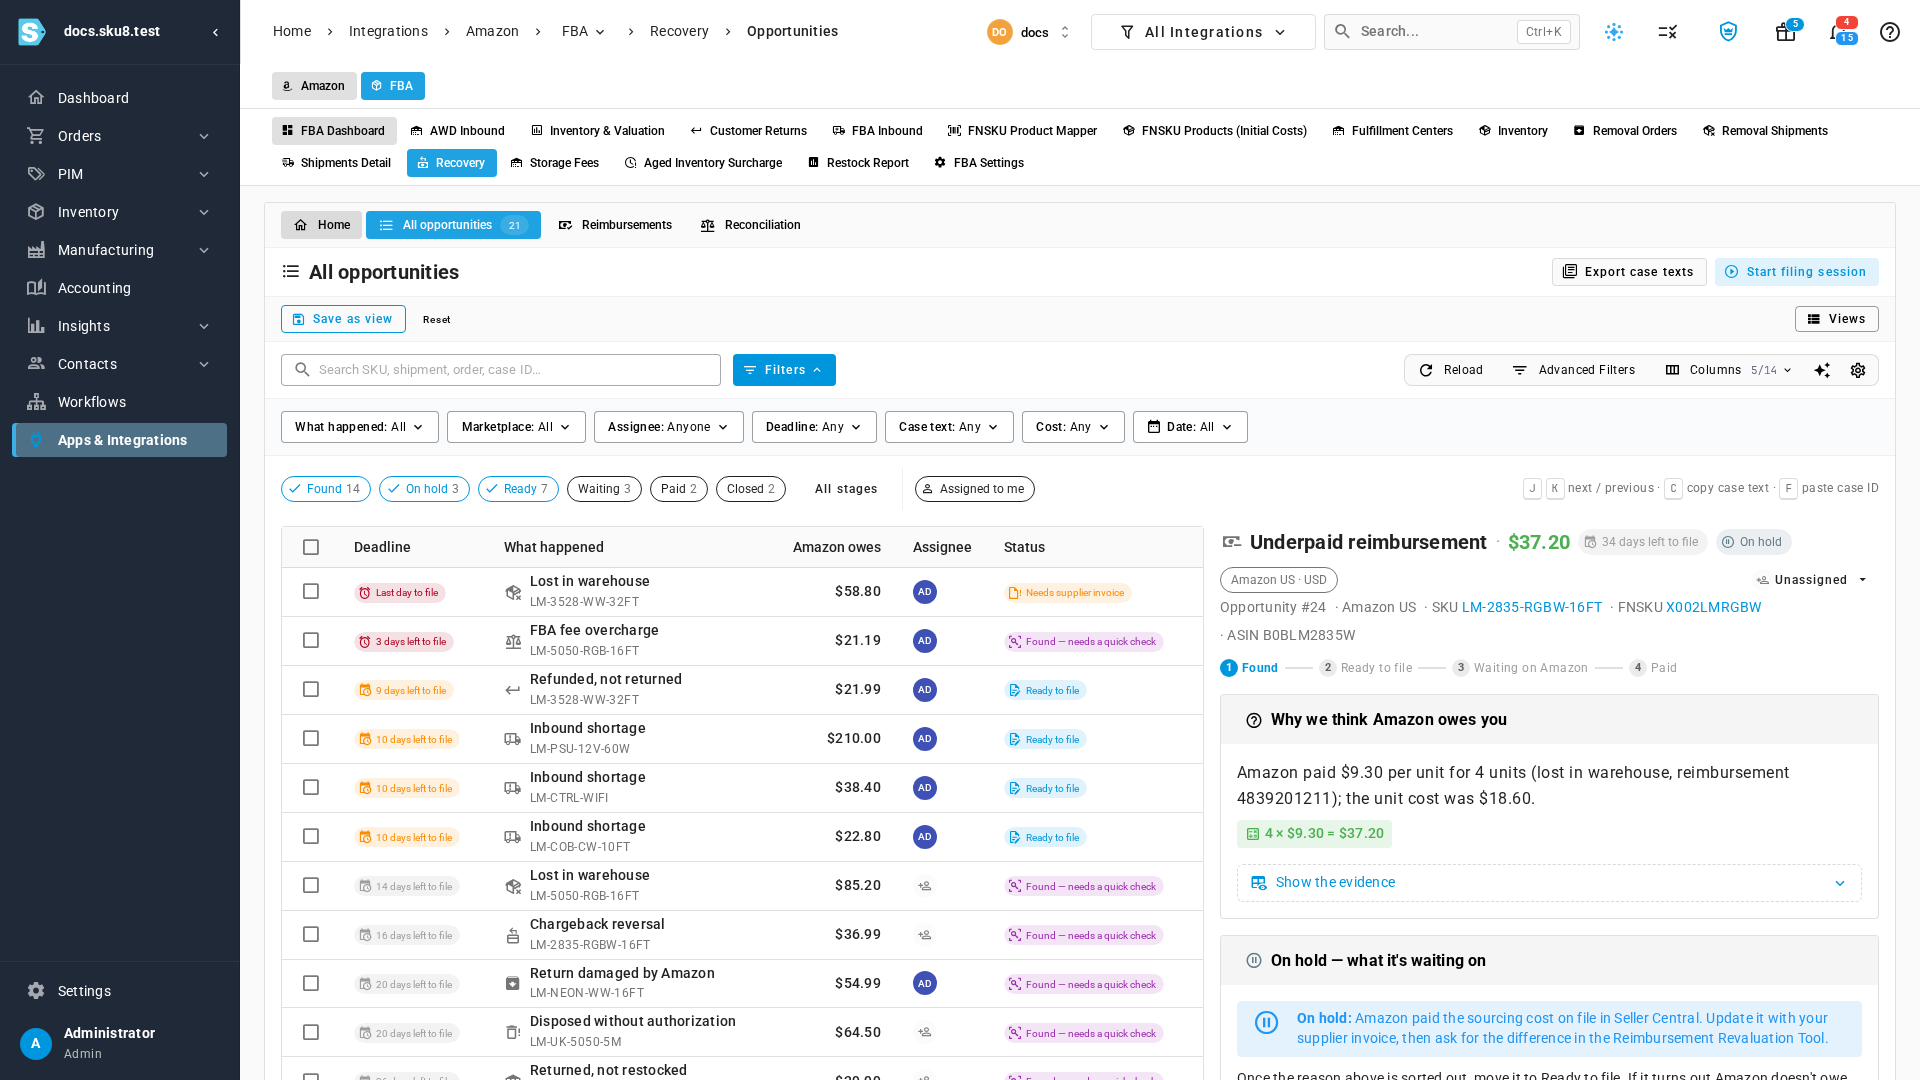Click assign-user icon on $85.20 row
This screenshot has width=1920, height=1080.
pyautogui.click(x=925, y=886)
